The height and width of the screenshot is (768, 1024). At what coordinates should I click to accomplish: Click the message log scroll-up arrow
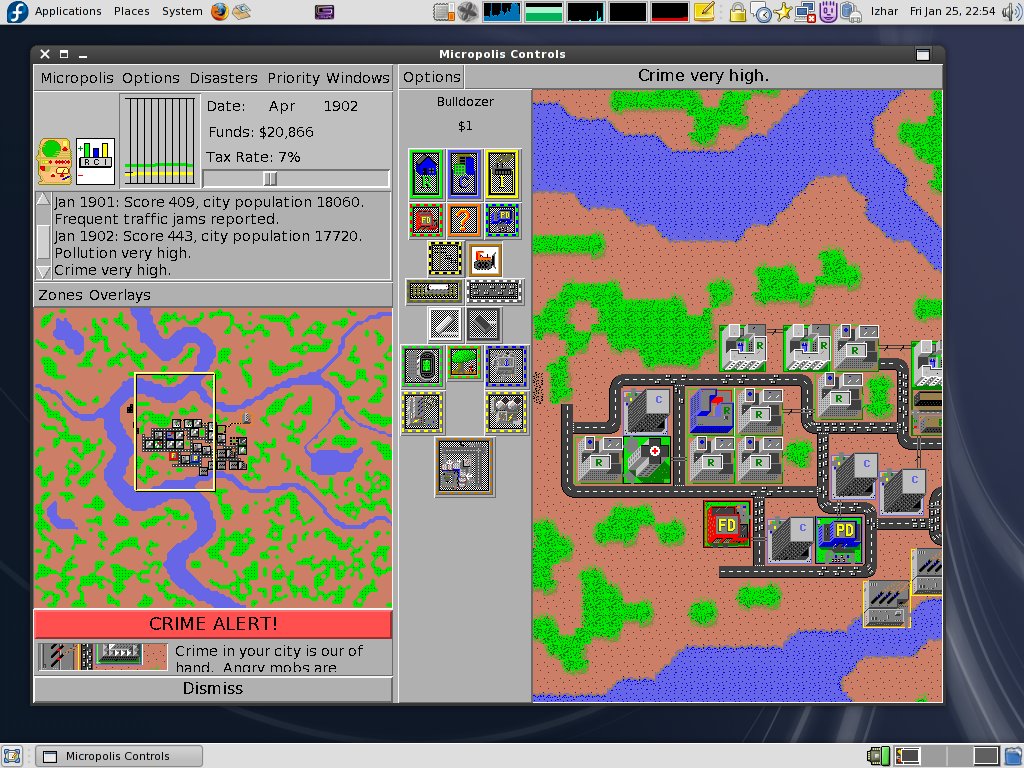click(43, 199)
